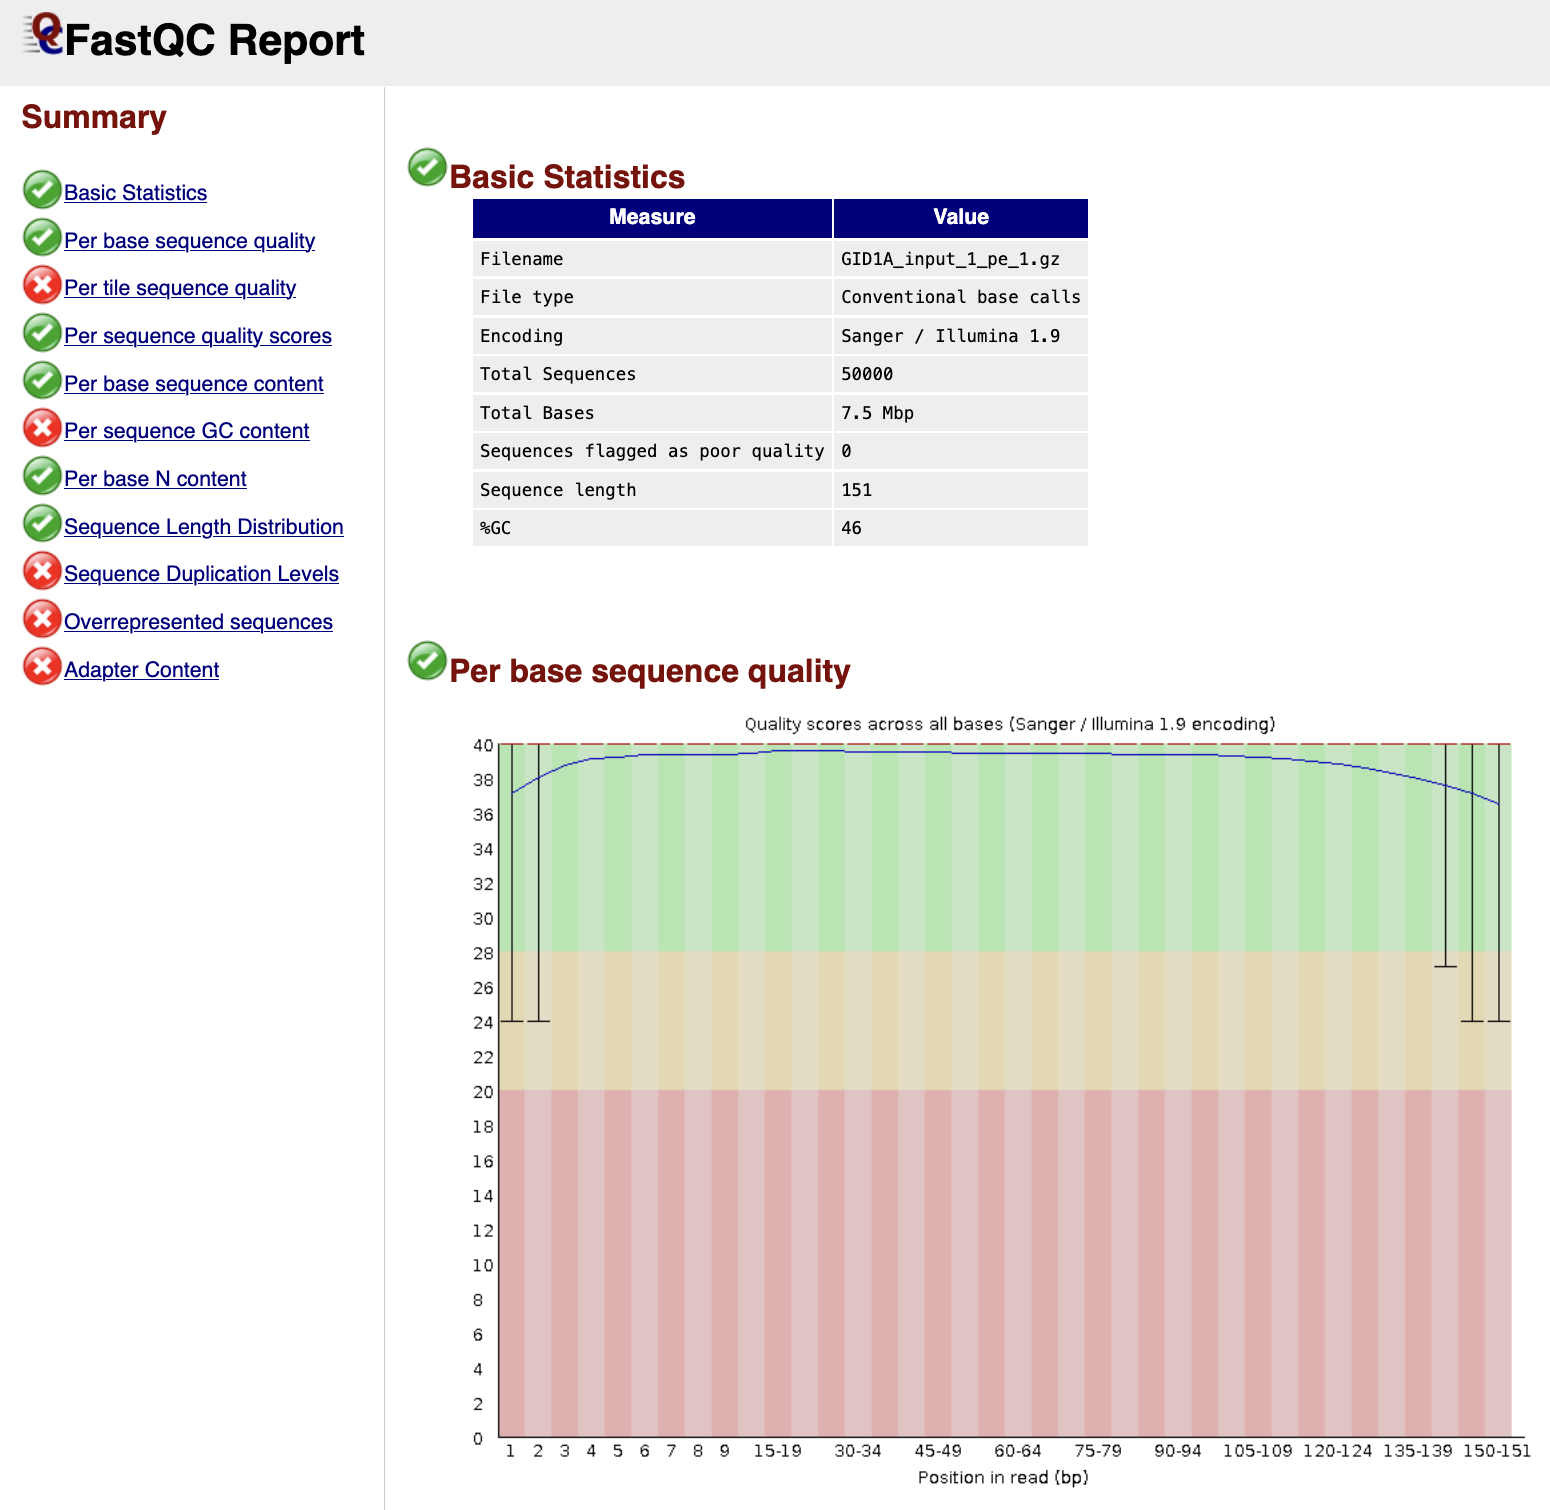Click the 75-79 x-axis label
This screenshot has width=1550, height=1510.
pos(1098,1451)
